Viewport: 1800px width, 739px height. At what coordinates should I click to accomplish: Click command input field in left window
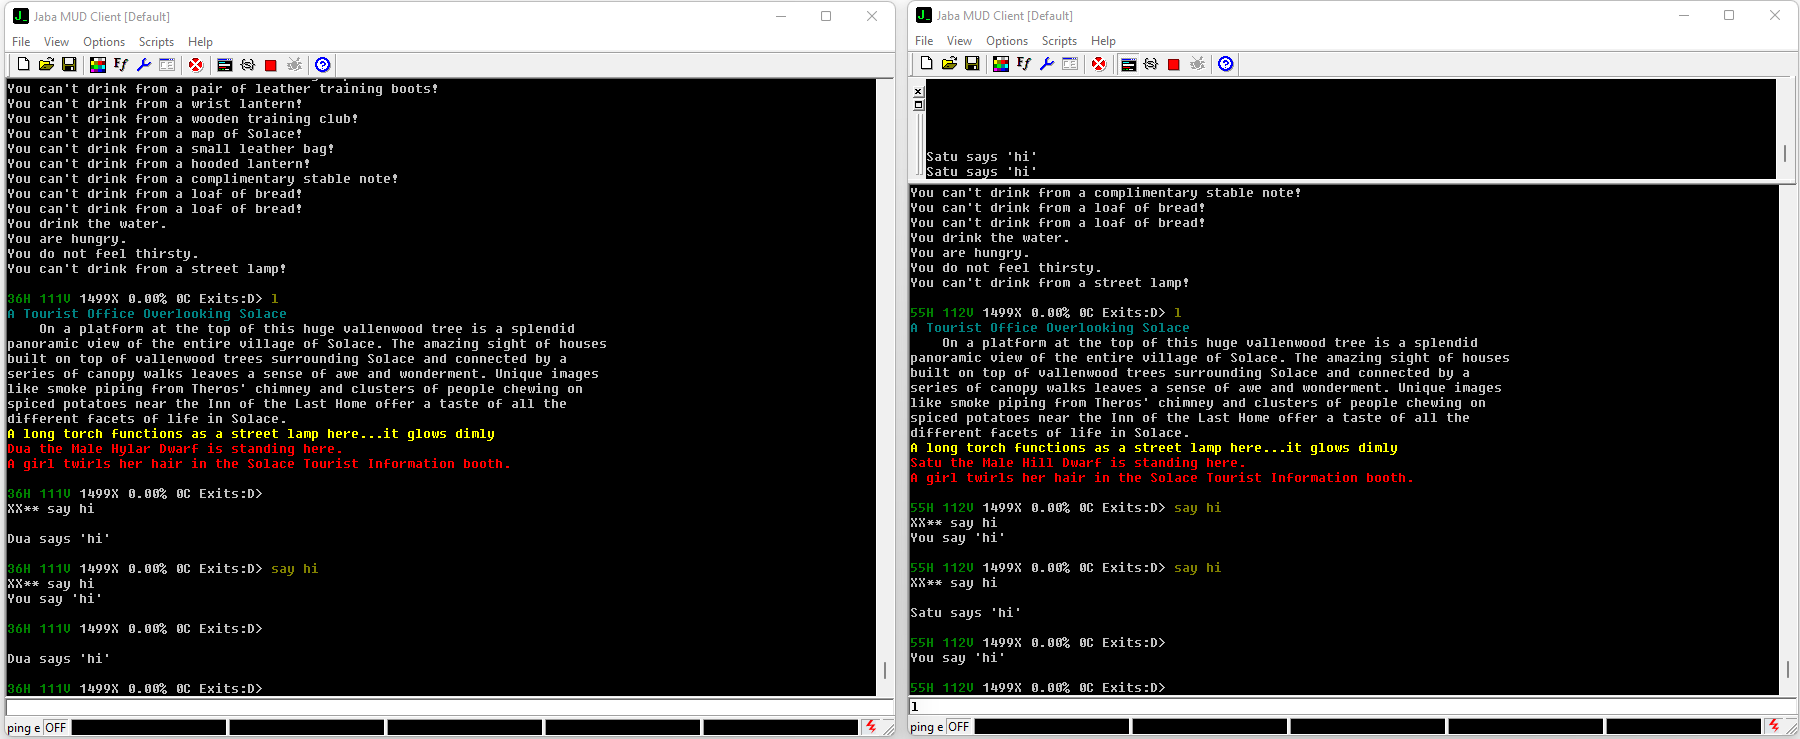click(x=449, y=707)
